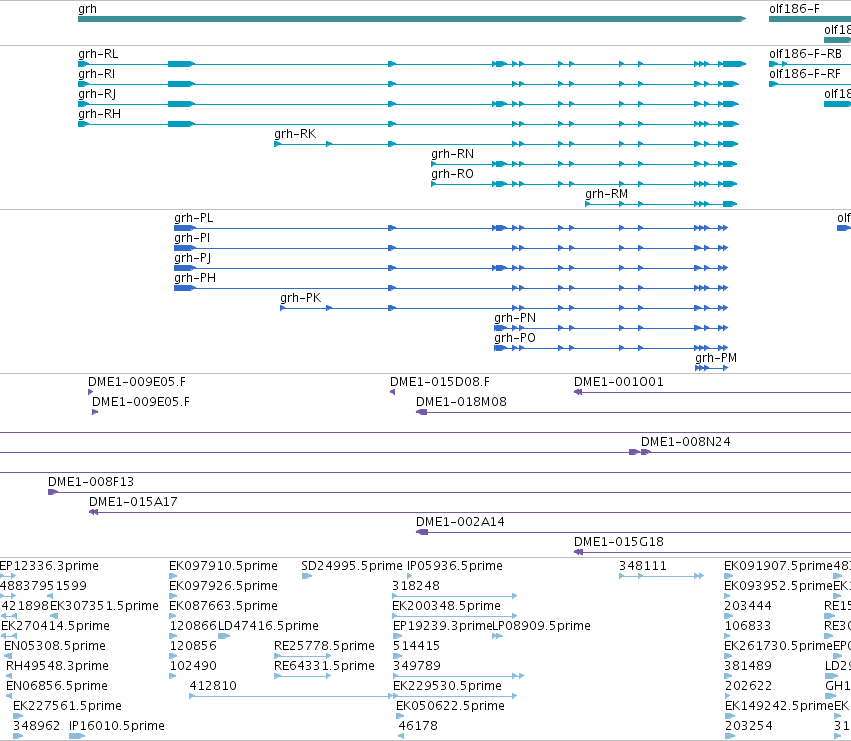Open the 203444 EST label
The height and width of the screenshot is (741, 851).
point(748,606)
